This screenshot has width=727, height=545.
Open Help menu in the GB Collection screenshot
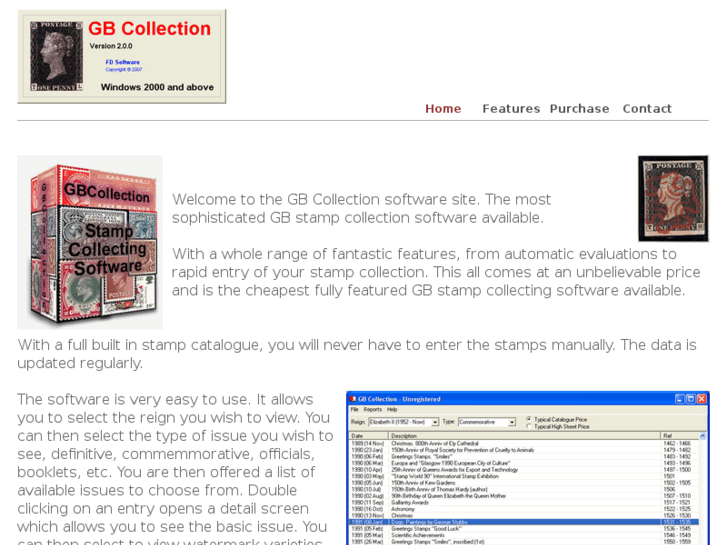coord(392,410)
